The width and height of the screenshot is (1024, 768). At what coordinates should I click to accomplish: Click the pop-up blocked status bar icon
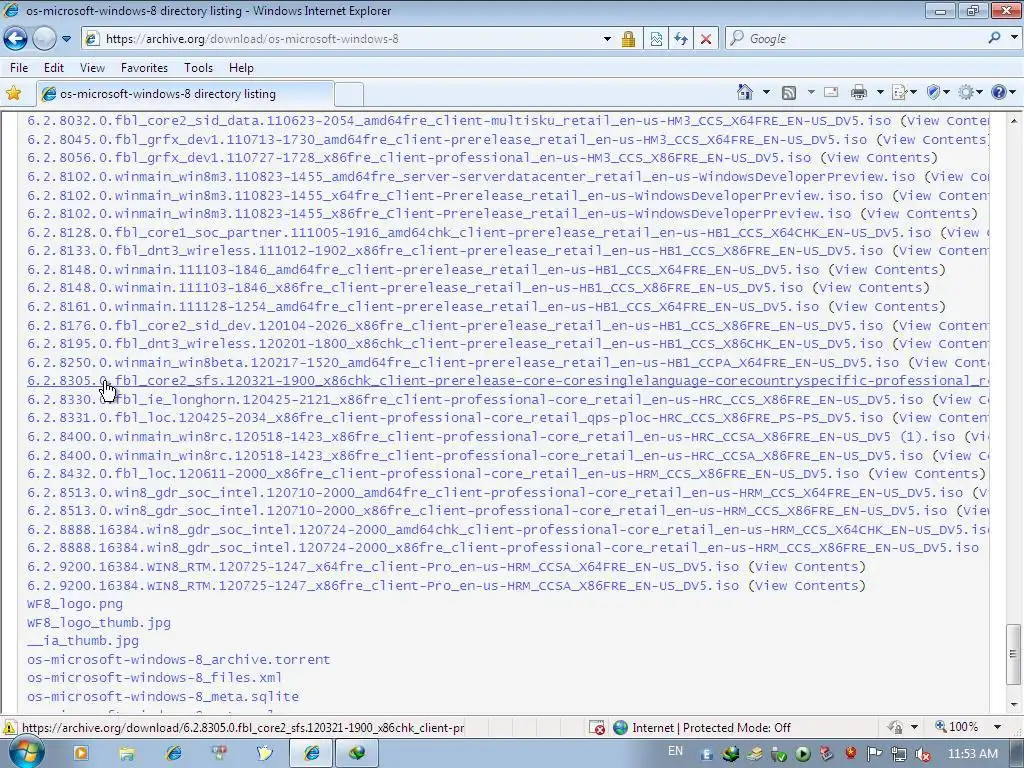(596, 728)
